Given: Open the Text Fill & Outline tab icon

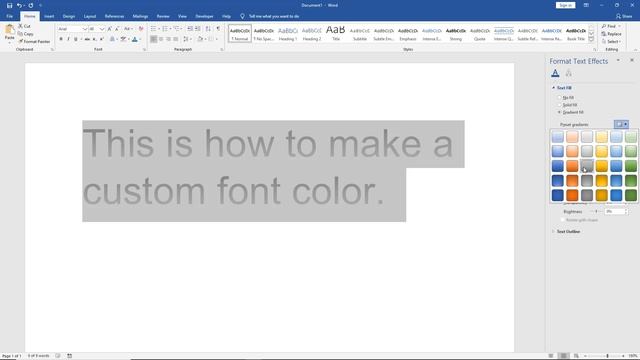Looking at the screenshot, I should pos(555,73).
